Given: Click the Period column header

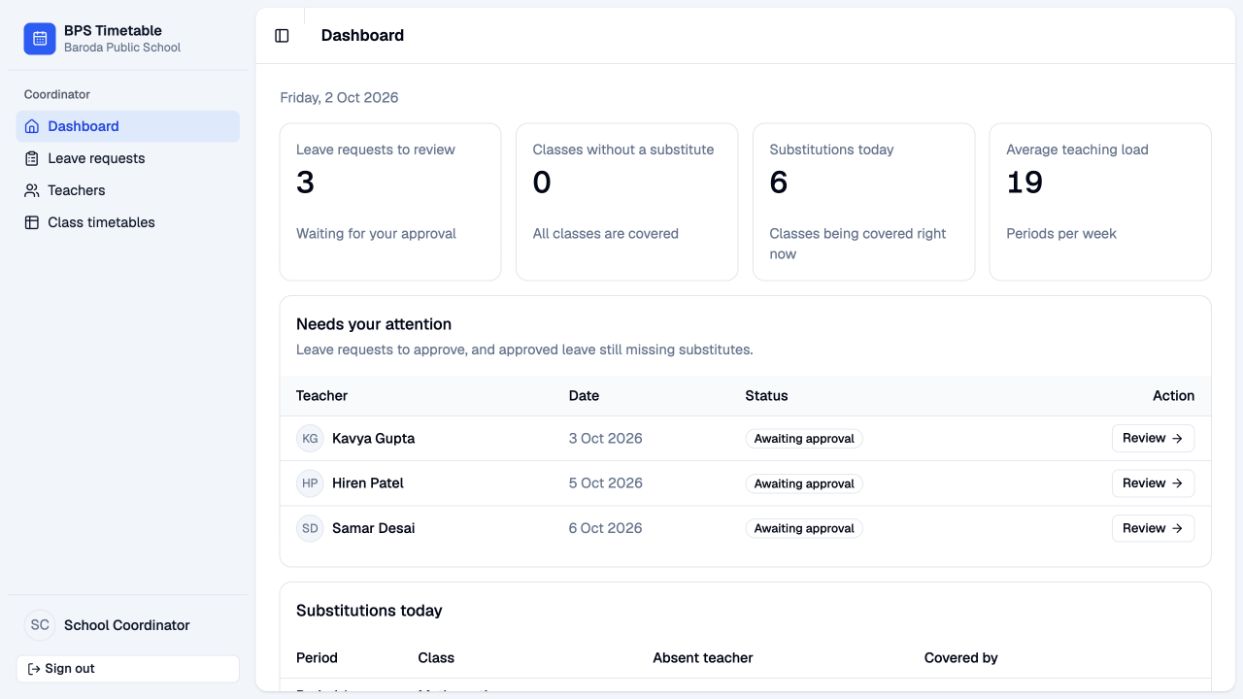Looking at the screenshot, I should pyautogui.click(x=317, y=658).
